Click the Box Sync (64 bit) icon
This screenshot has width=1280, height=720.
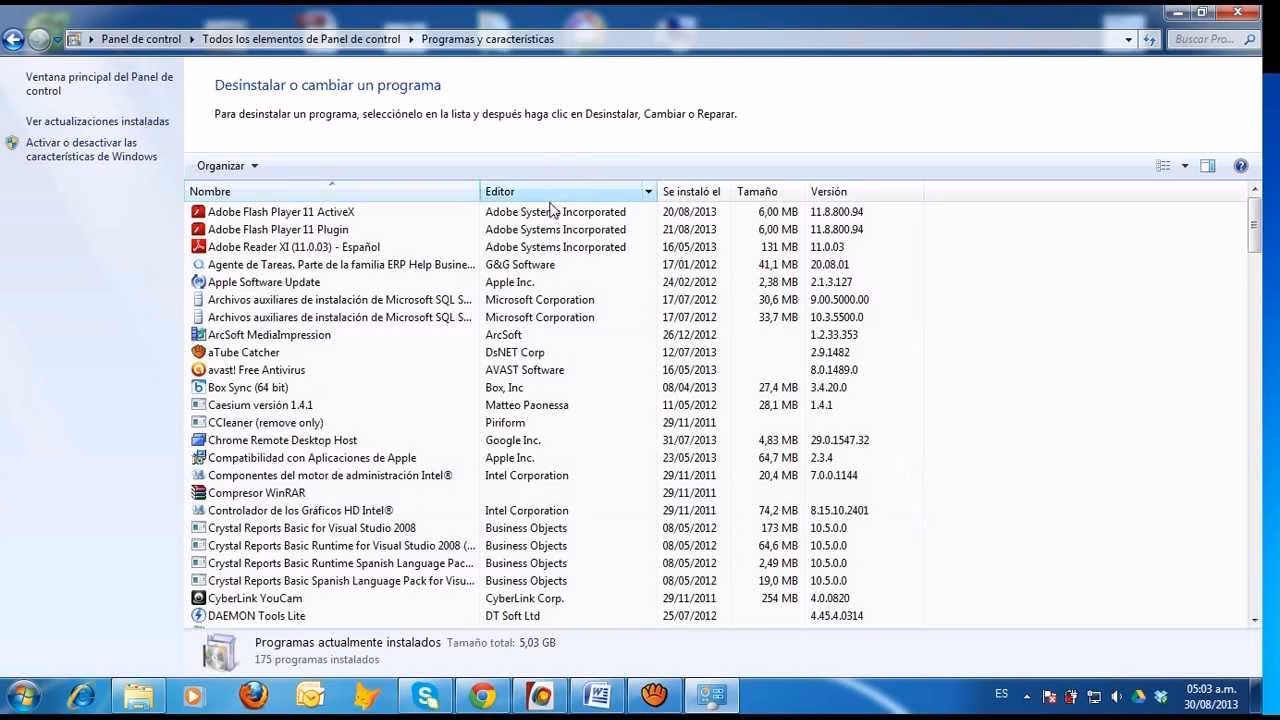[x=198, y=387]
